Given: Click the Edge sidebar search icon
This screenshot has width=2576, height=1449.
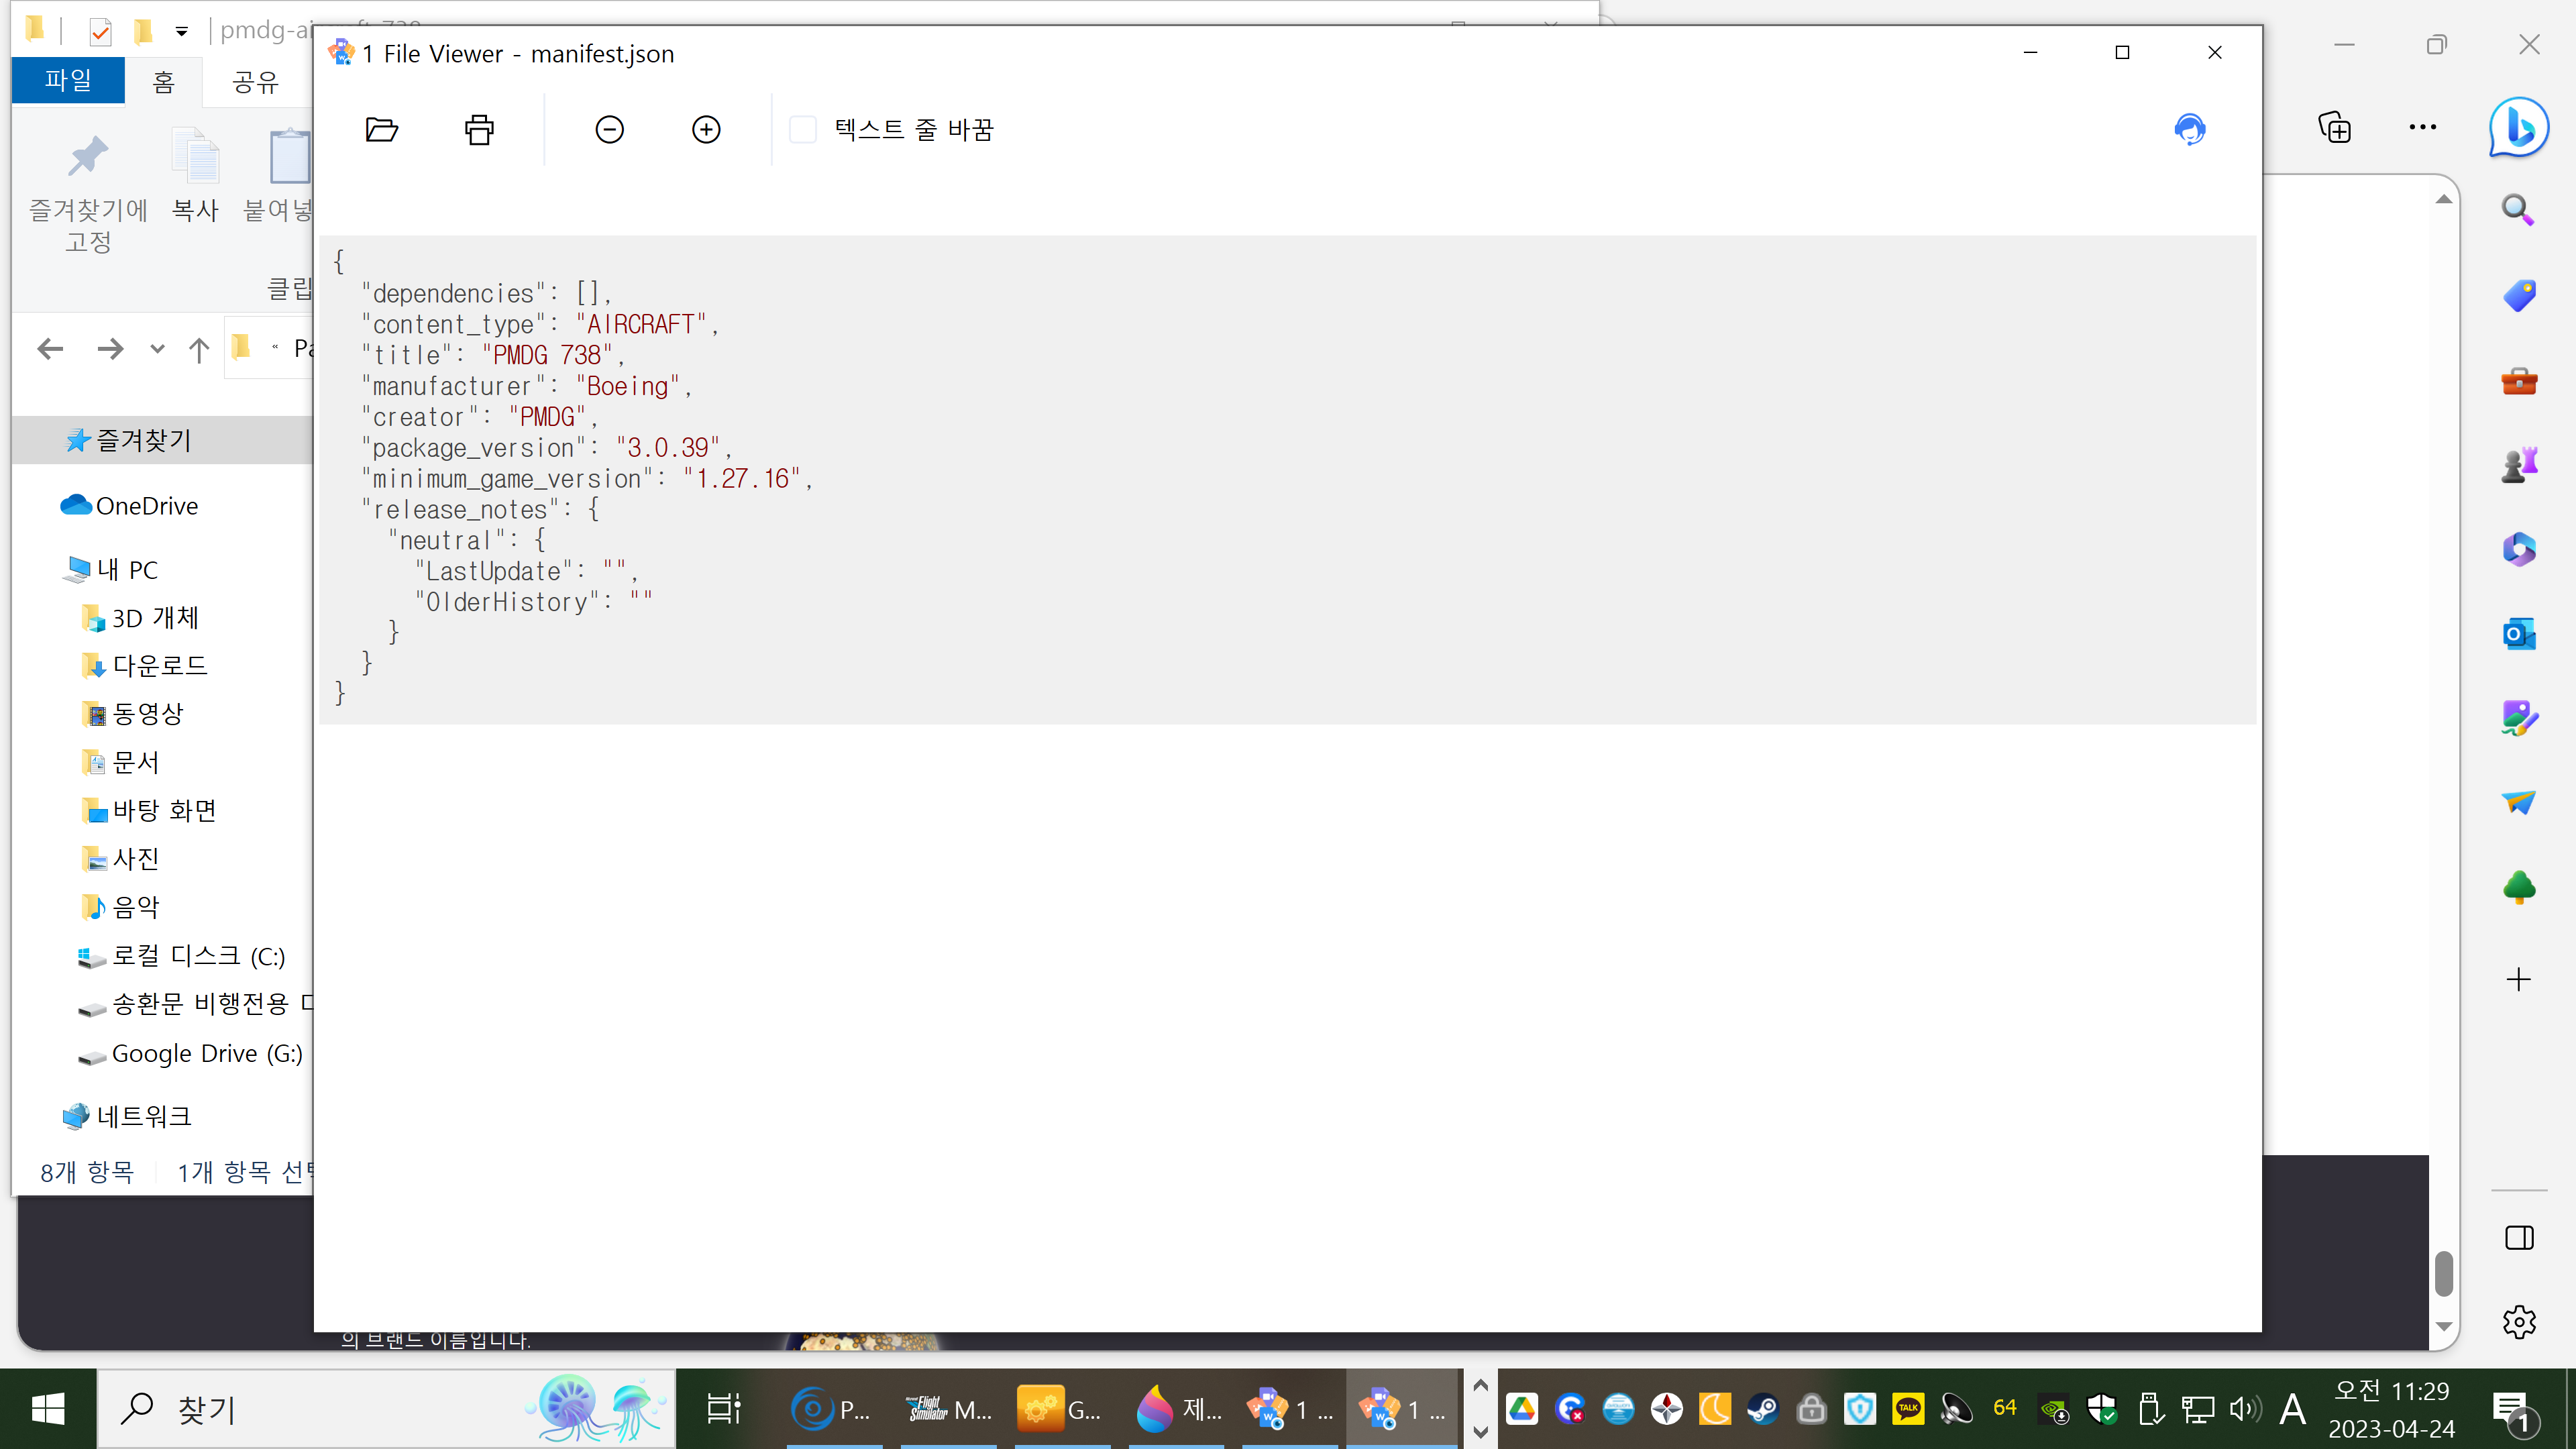Looking at the screenshot, I should (x=2518, y=210).
